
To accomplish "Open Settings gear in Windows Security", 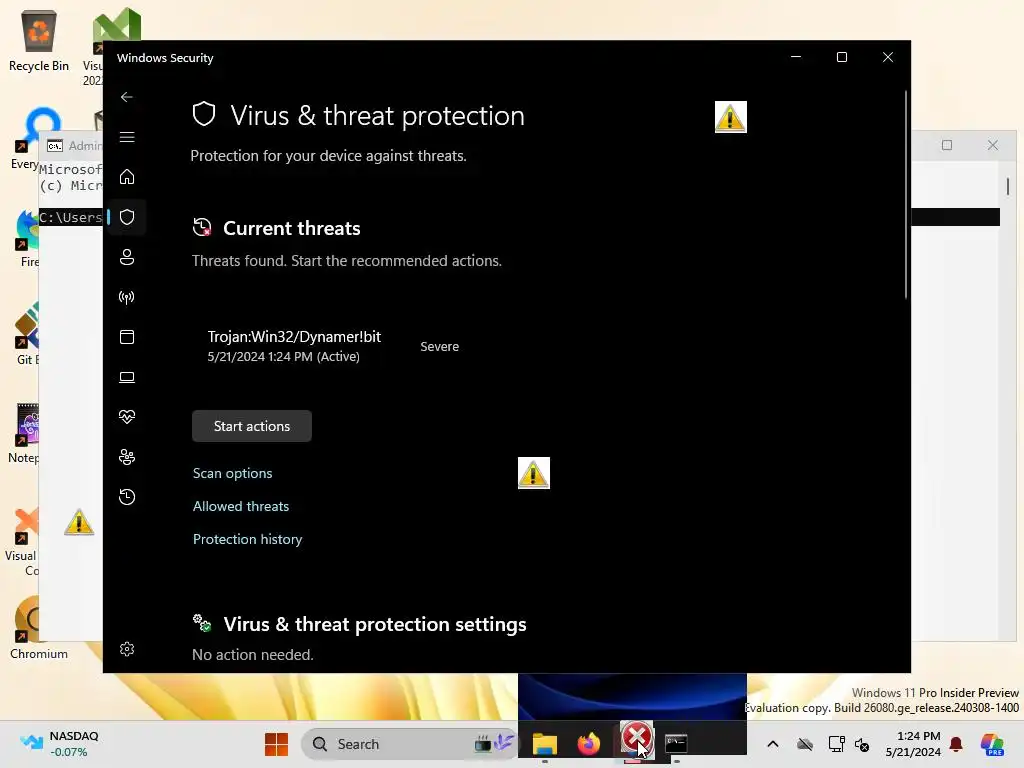I will (127, 649).
